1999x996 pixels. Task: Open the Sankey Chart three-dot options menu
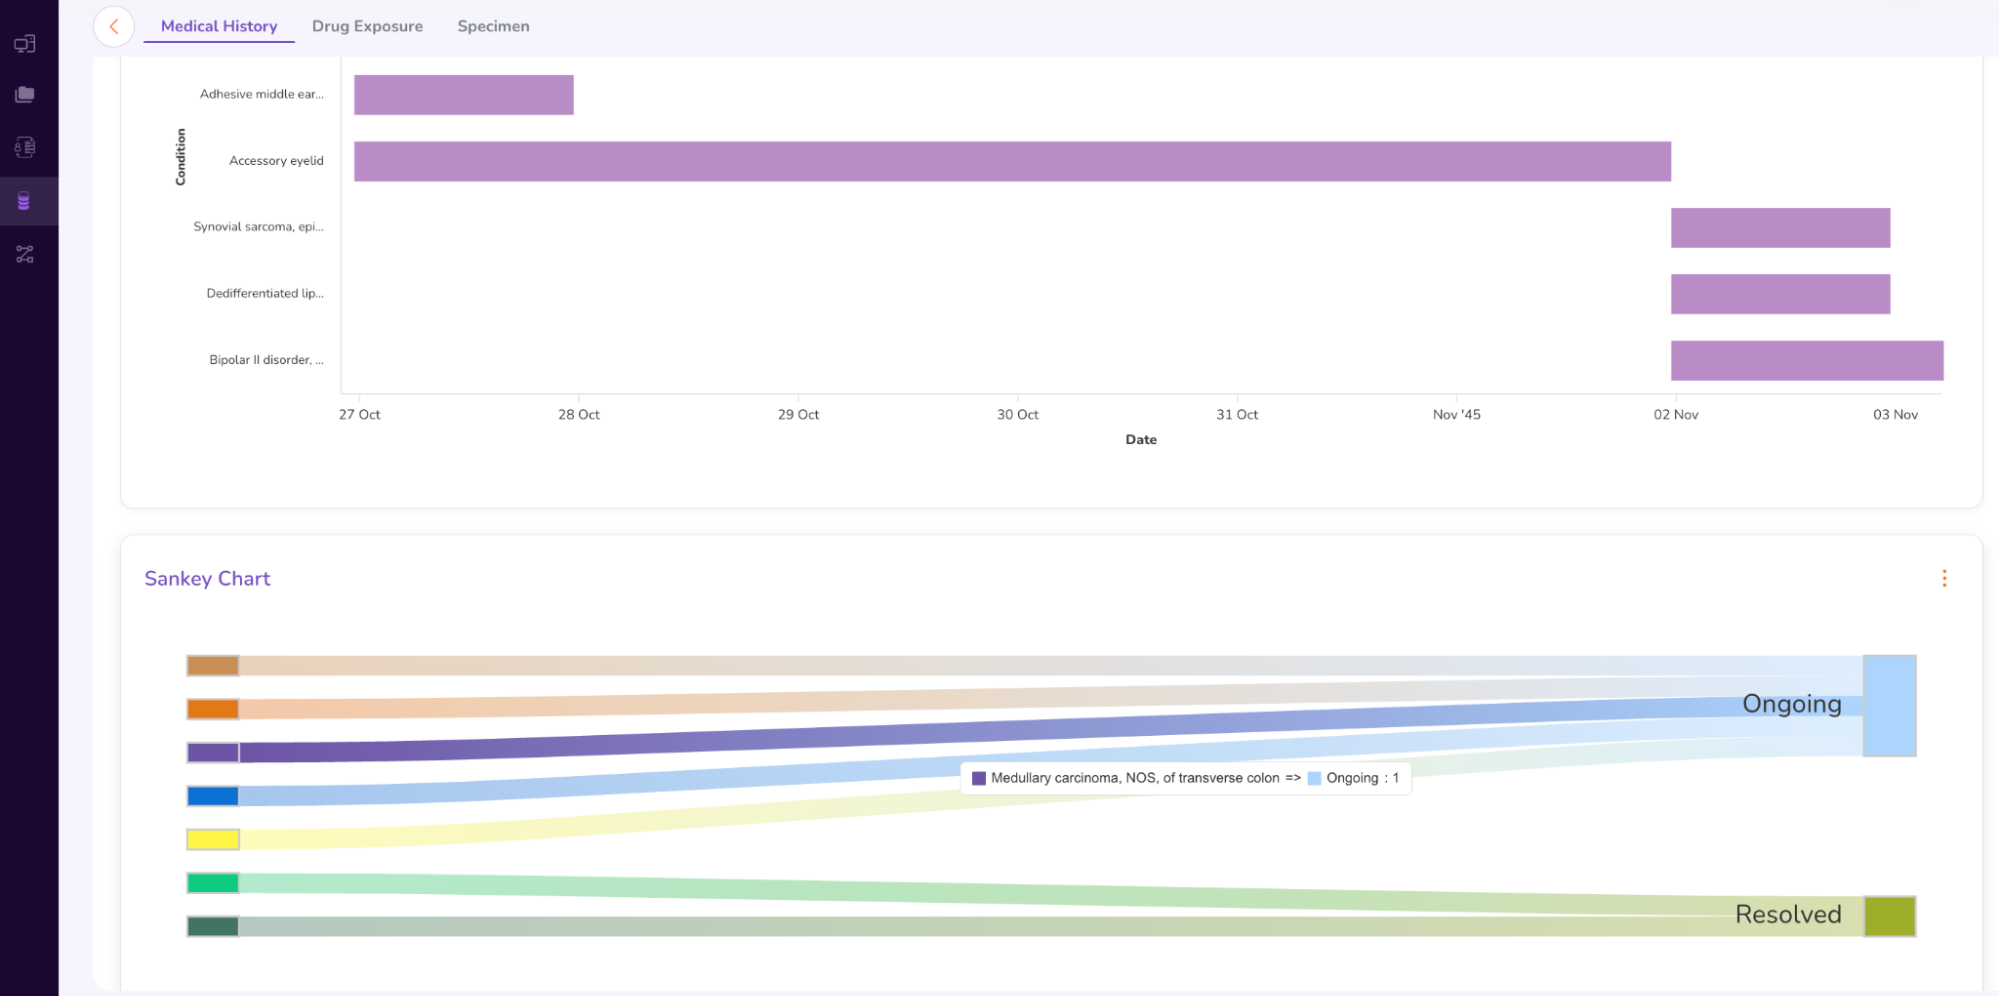[1943, 579]
